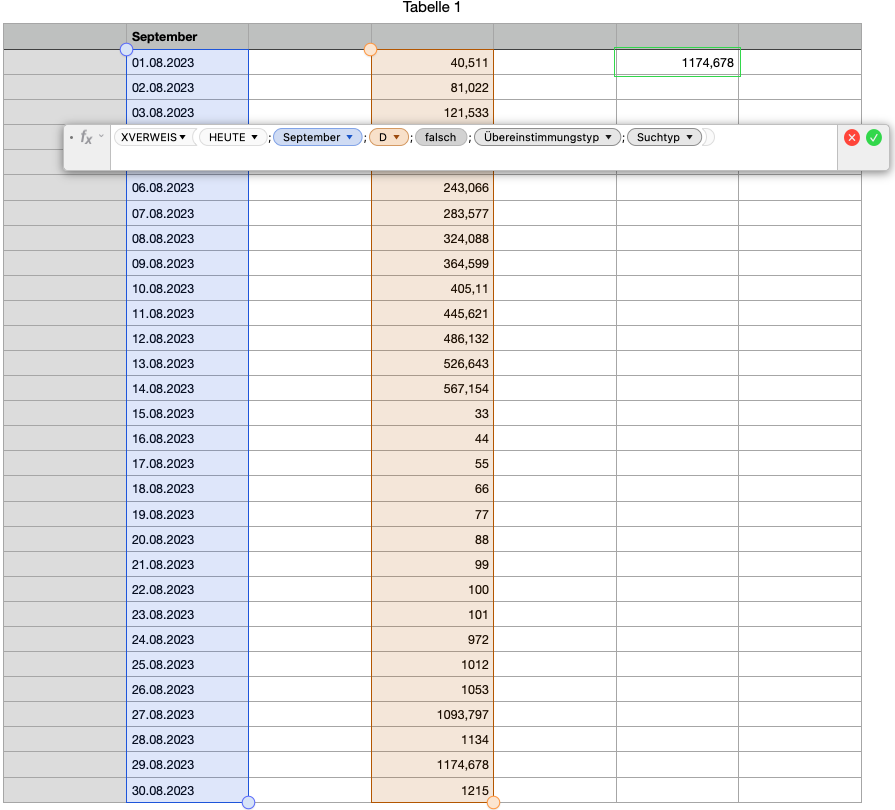Open Übereinstimmungstyp argument dropdown

pyautogui.click(x=608, y=137)
